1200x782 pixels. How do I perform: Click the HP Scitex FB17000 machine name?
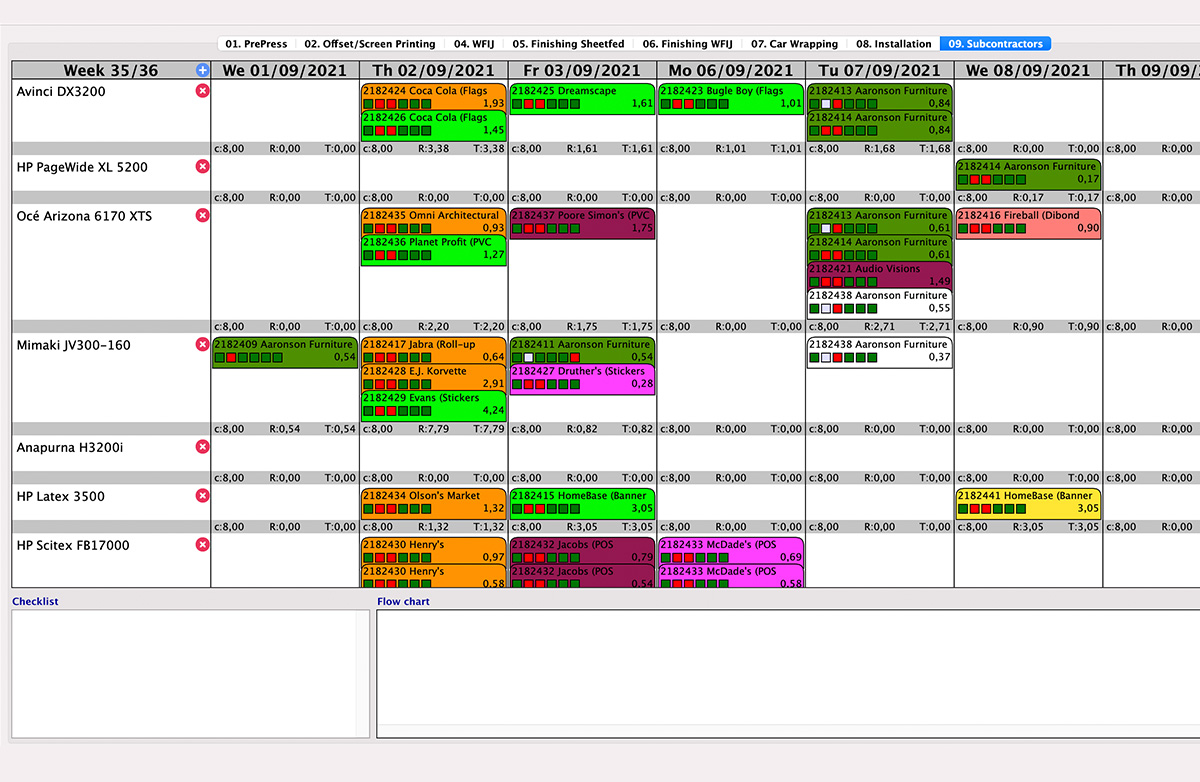click(x=73, y=545)
